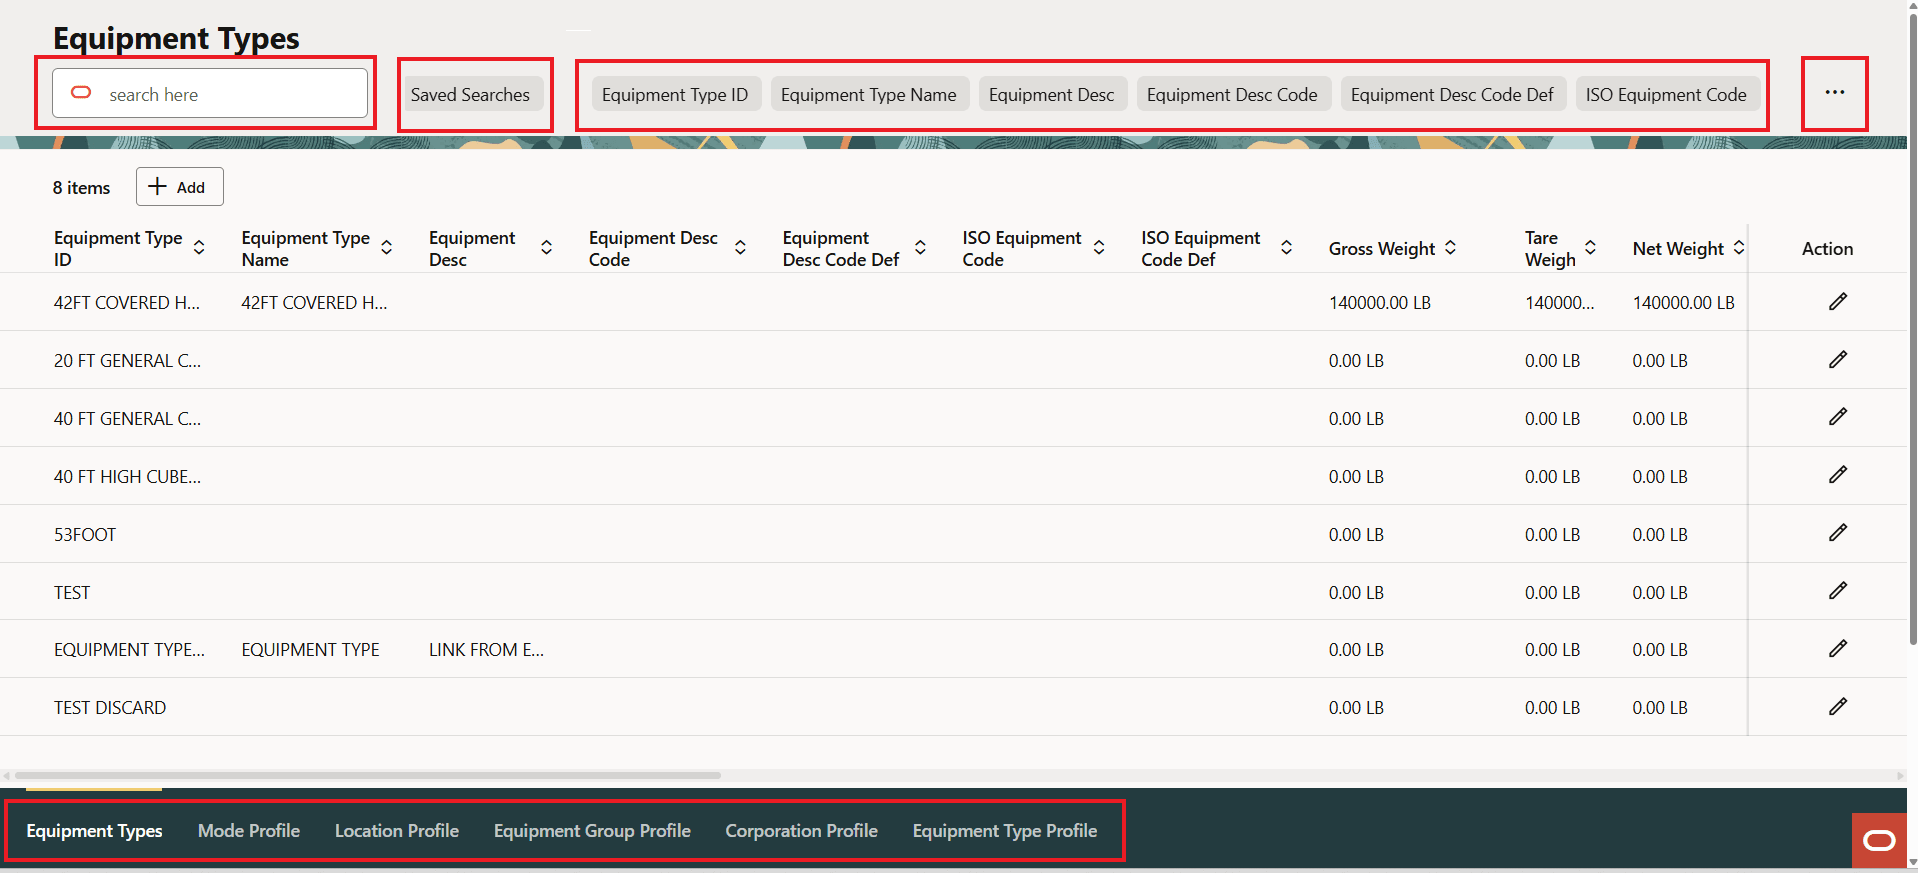The width and height of the screenshot is (1918, 873).
Task: Sort by Gross Weight column
Action: 1450,248
